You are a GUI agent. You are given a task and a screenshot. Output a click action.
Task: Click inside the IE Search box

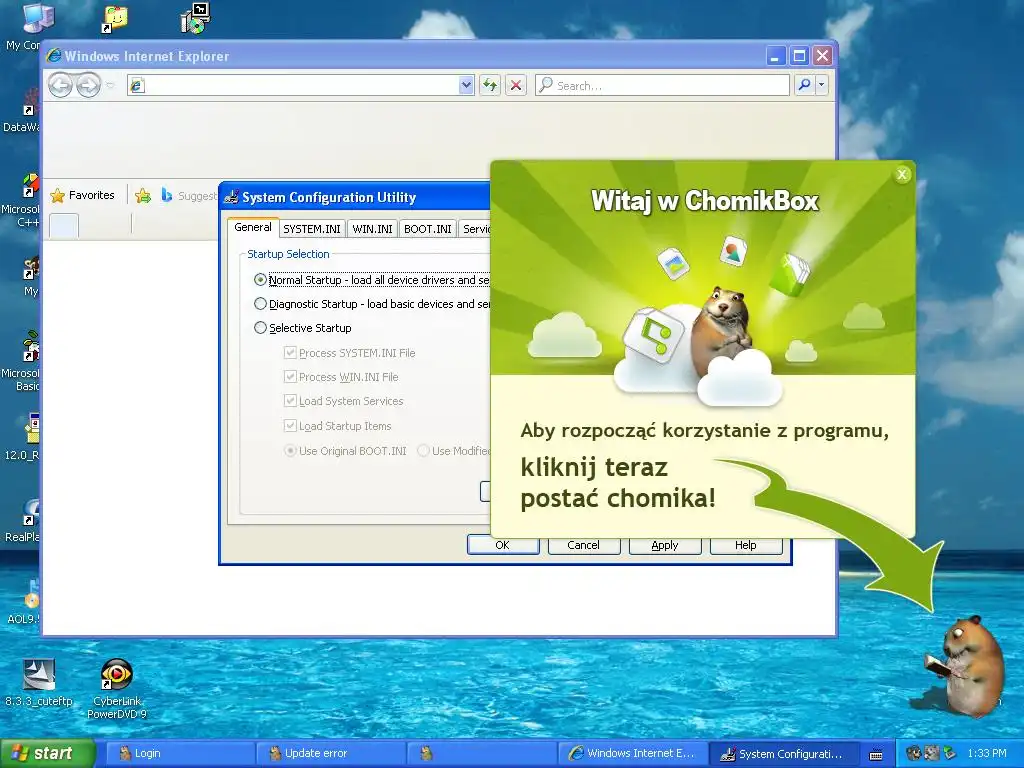(662, 85)
